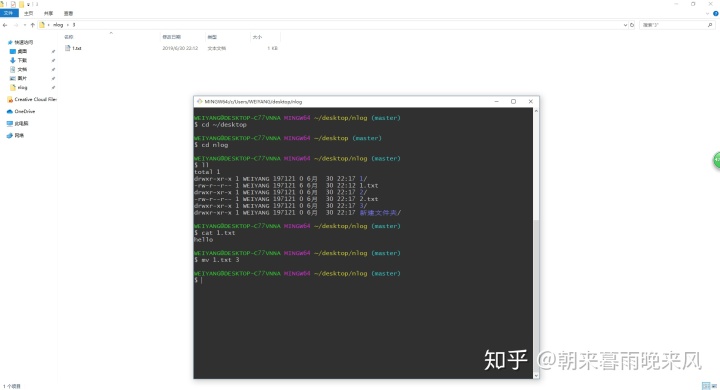Open the quick access toolbar dropdown

coord(28,5)
